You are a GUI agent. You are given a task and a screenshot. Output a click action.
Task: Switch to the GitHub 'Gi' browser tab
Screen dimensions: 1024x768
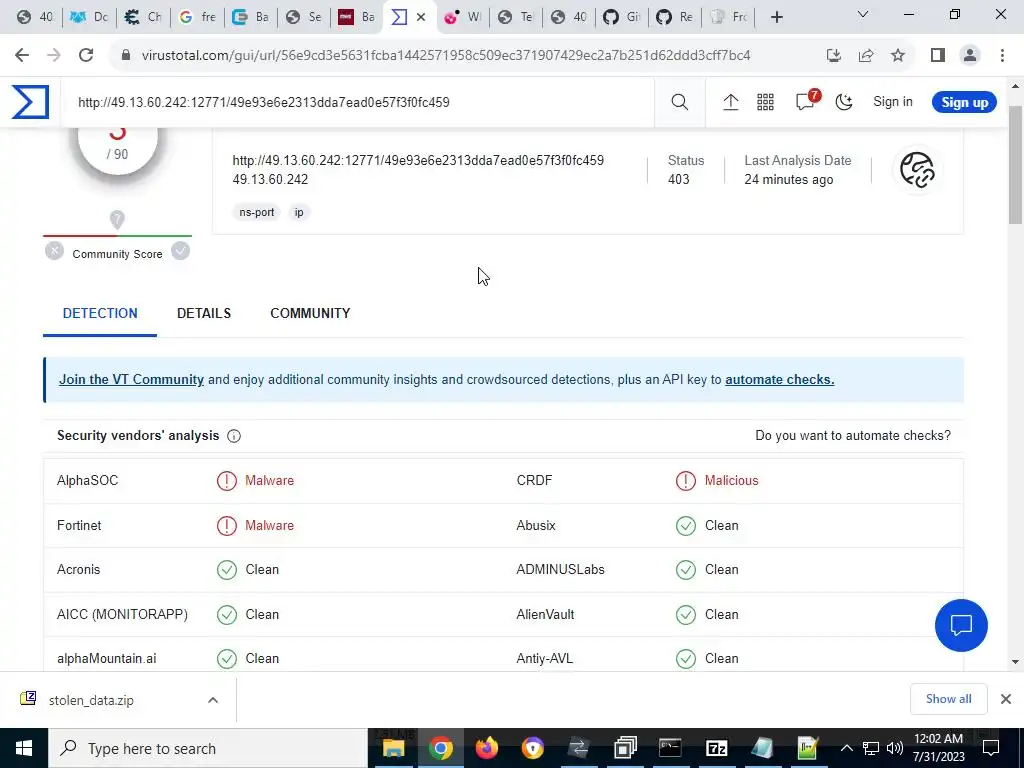pyautogui.click(x=622, y=17)
